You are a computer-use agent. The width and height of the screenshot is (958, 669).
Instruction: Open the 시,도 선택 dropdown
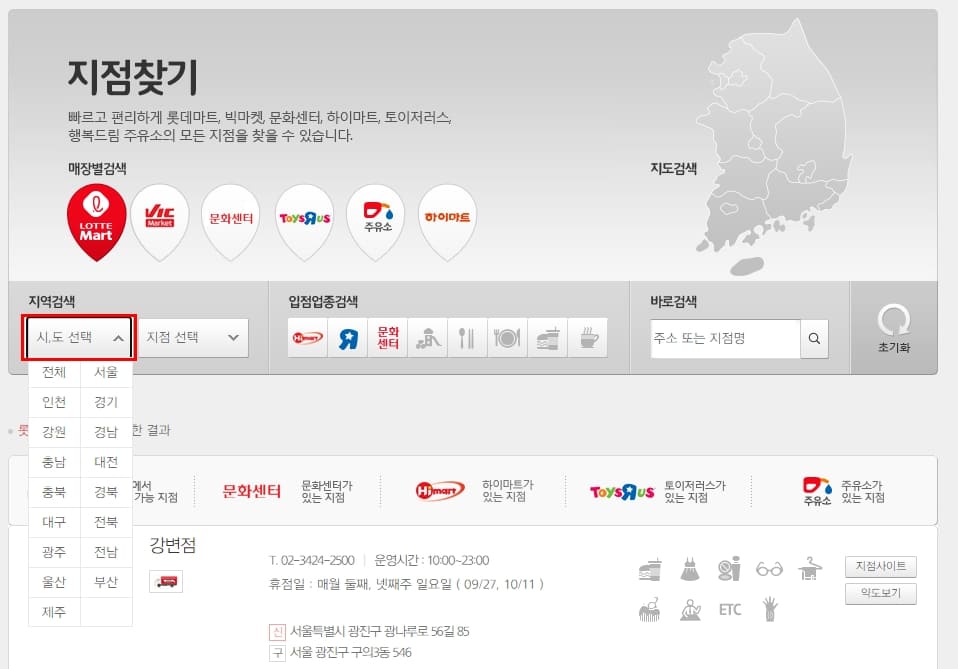pos(79,337)
